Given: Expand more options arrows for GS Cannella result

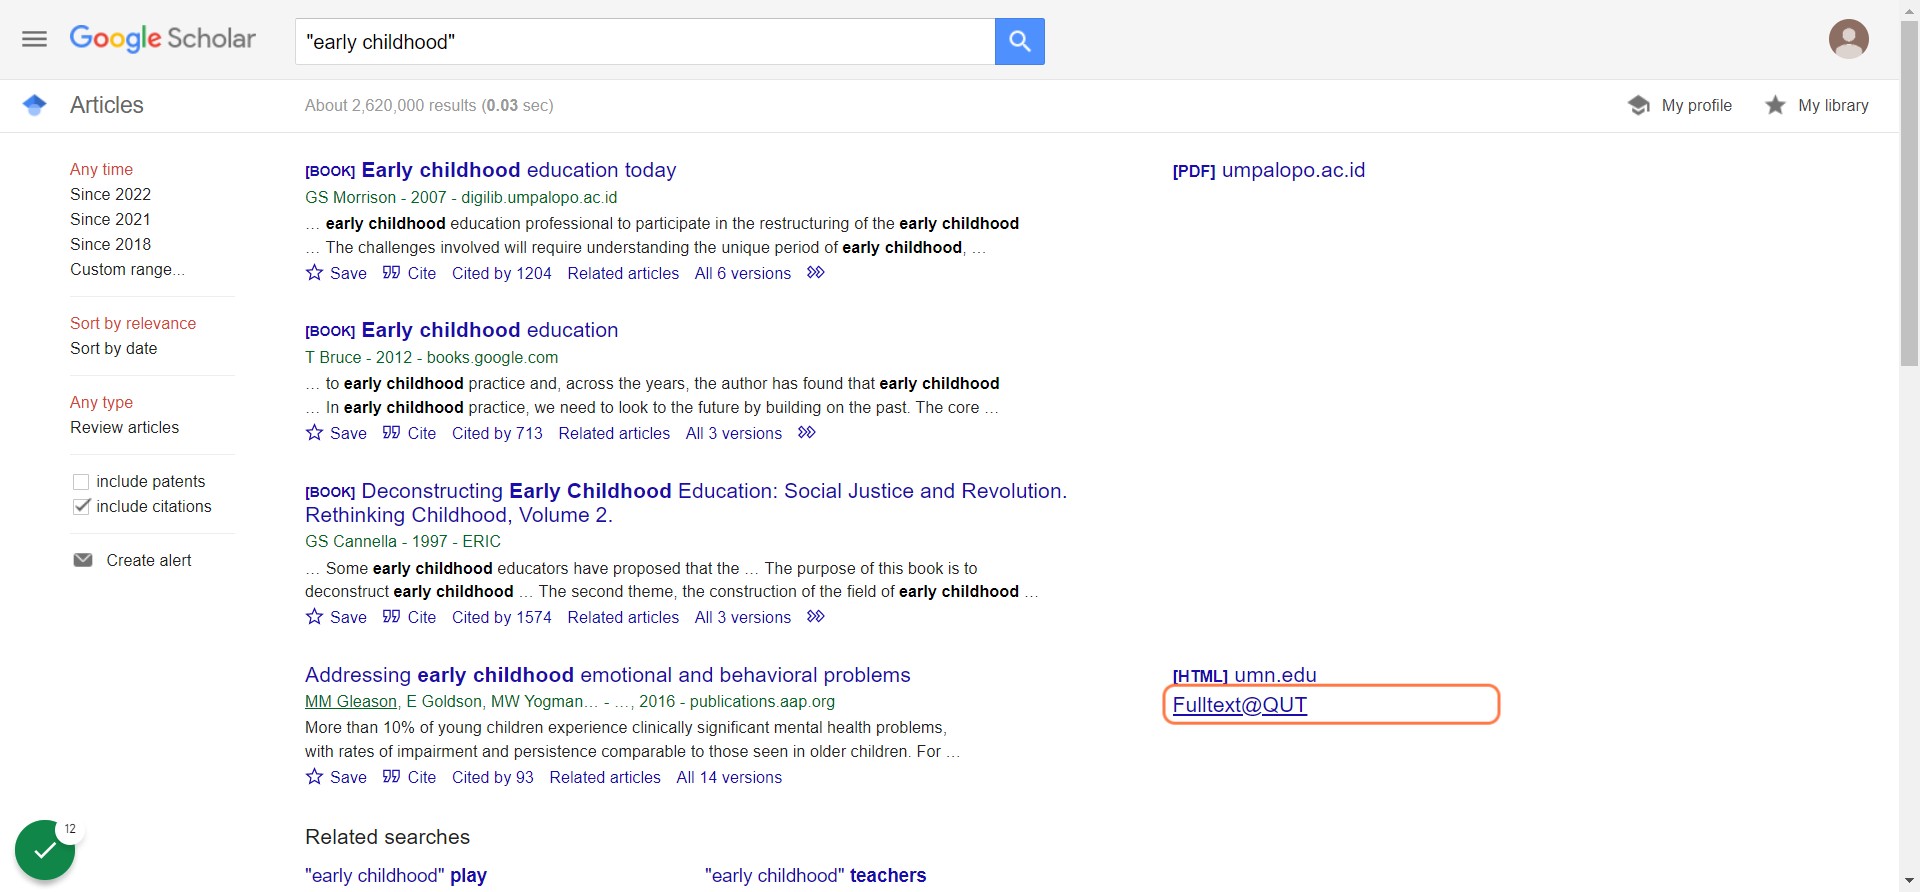Looking at the screenshot, I should tap(816, 617).
